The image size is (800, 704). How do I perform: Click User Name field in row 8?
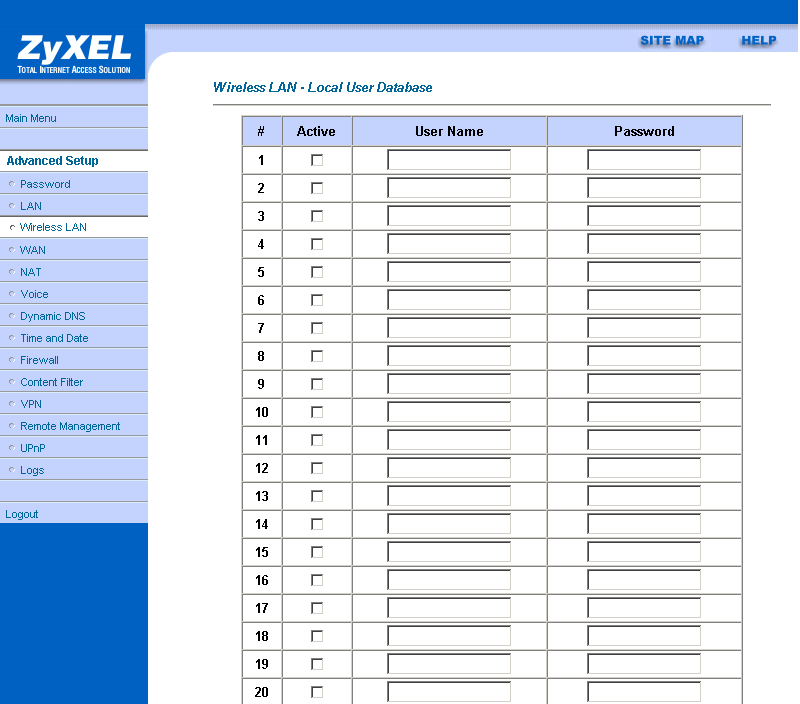click(x=449, y=356)
